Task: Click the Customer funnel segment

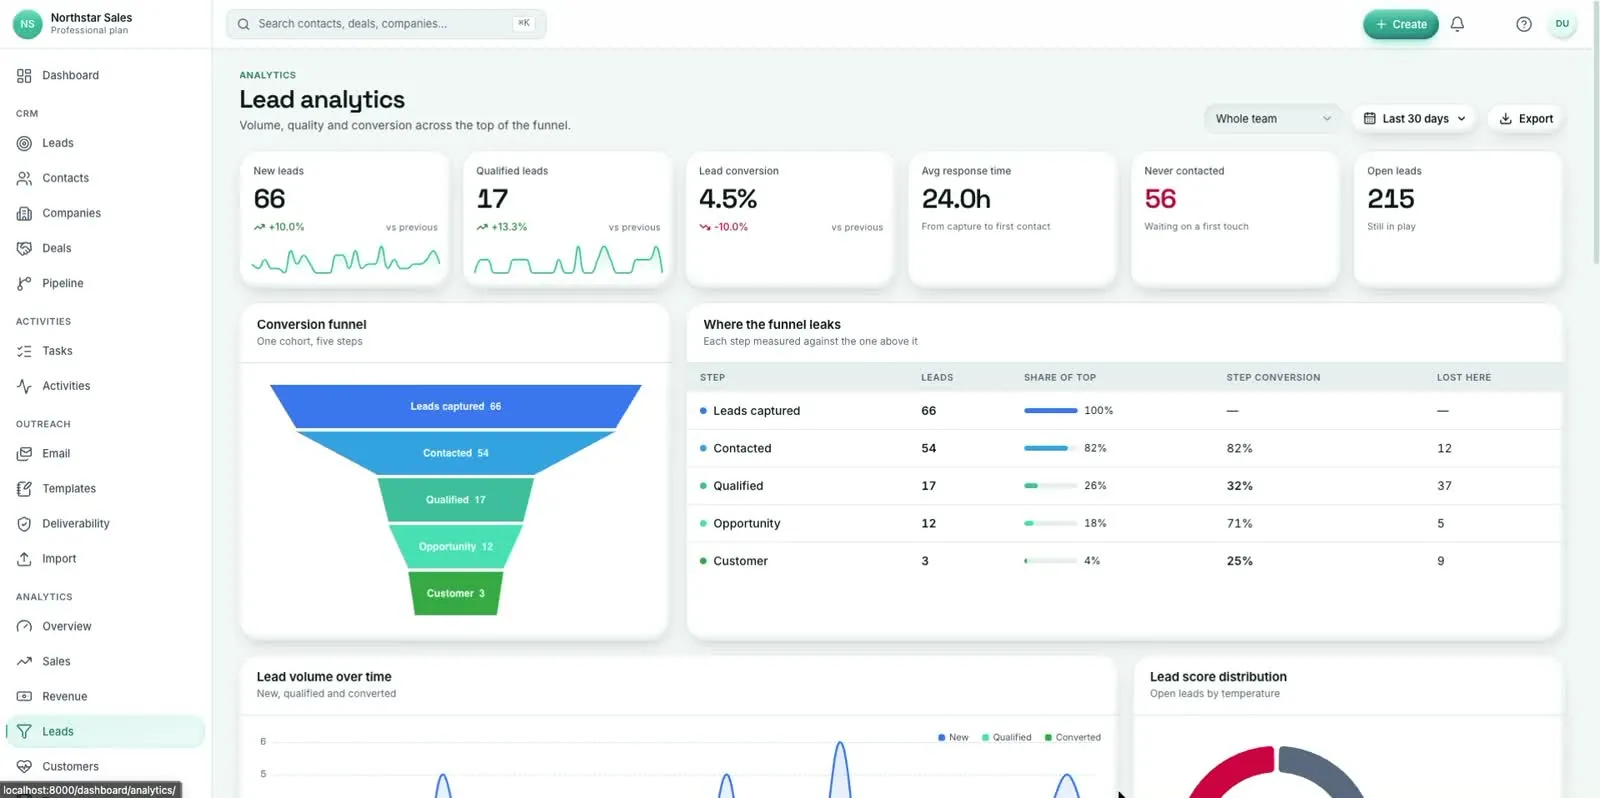Action: pyautogui.click(x=456, y=594)
